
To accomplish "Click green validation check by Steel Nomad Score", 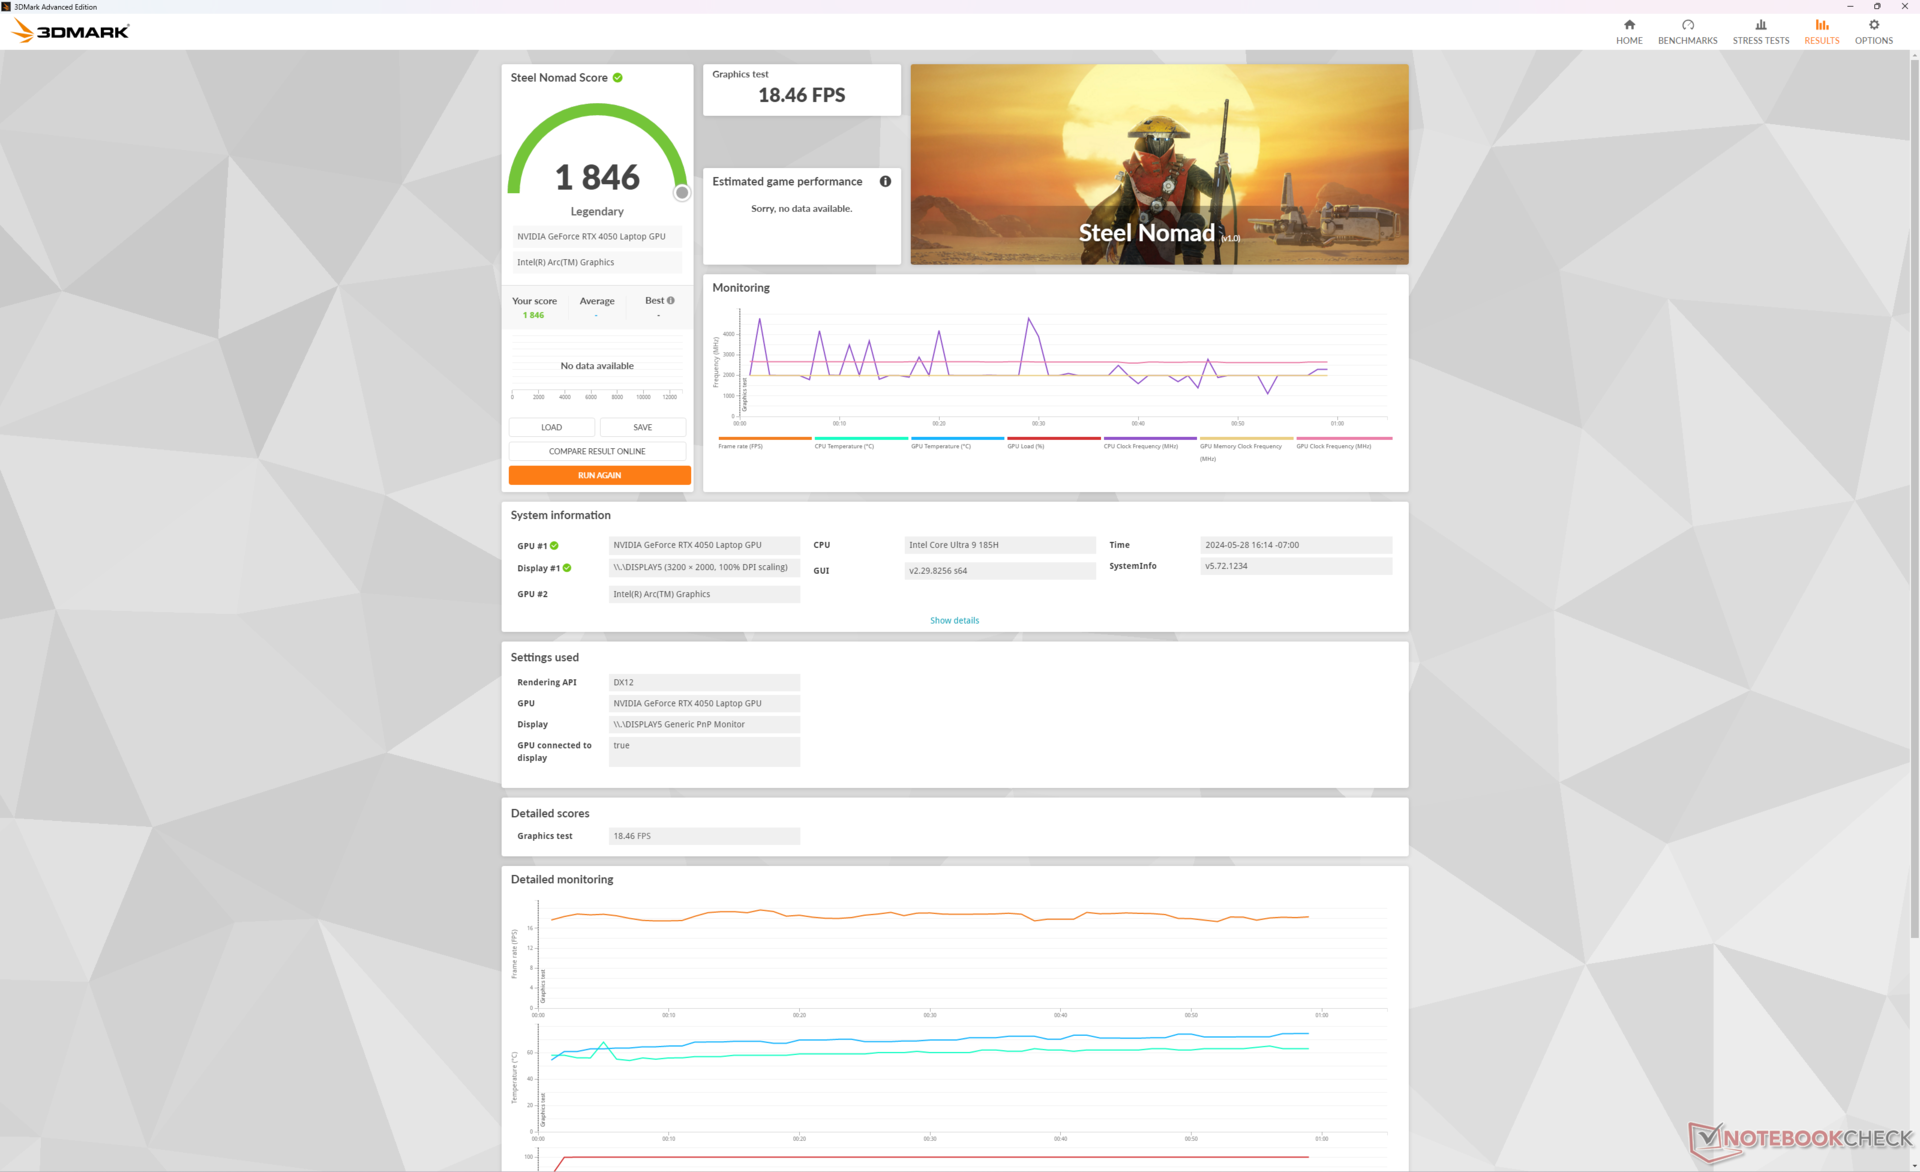I will (x=618, y=78).
